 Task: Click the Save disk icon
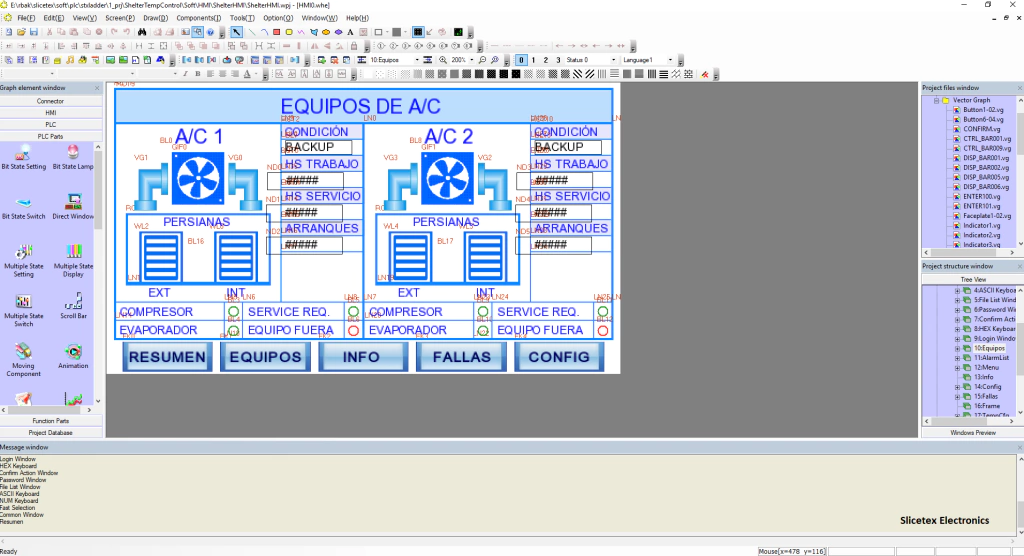[x=33, y=32]
